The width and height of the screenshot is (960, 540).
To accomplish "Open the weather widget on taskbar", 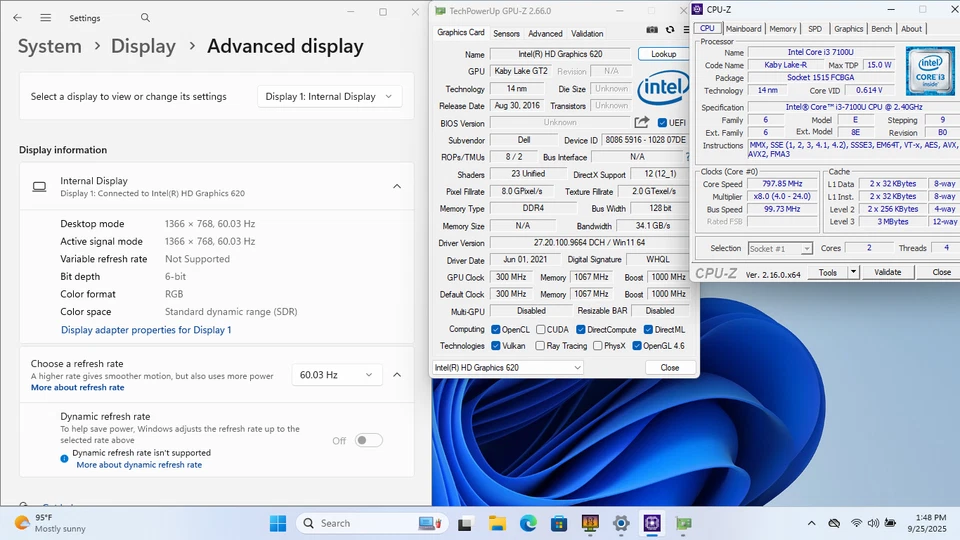I will pyautogui.click(x=50, y=523).
